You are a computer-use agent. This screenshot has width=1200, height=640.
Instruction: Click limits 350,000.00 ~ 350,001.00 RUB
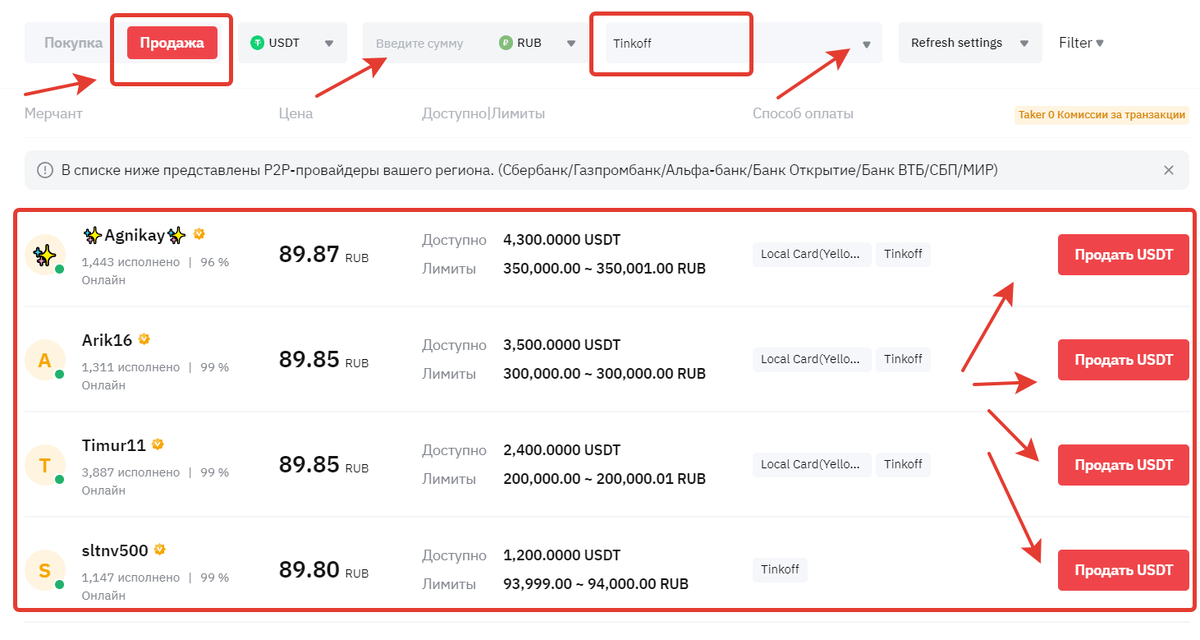point(605,269)
